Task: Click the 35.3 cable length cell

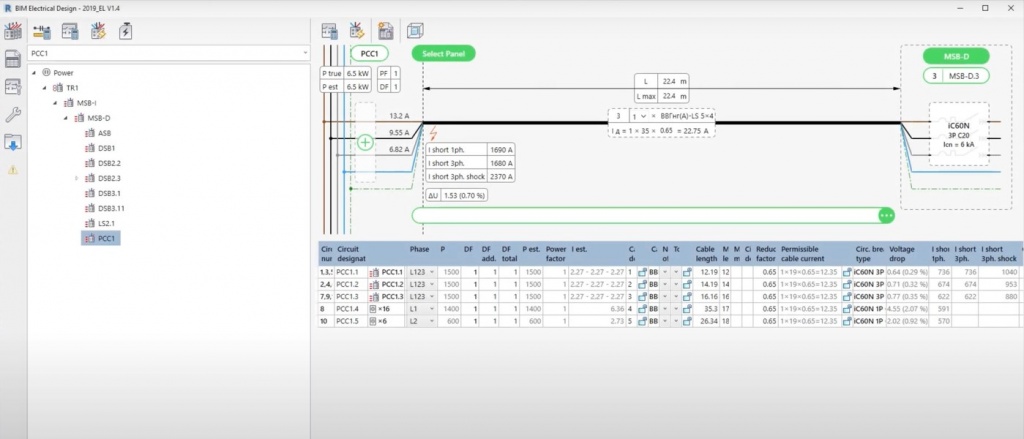Action: click(707, 308)
